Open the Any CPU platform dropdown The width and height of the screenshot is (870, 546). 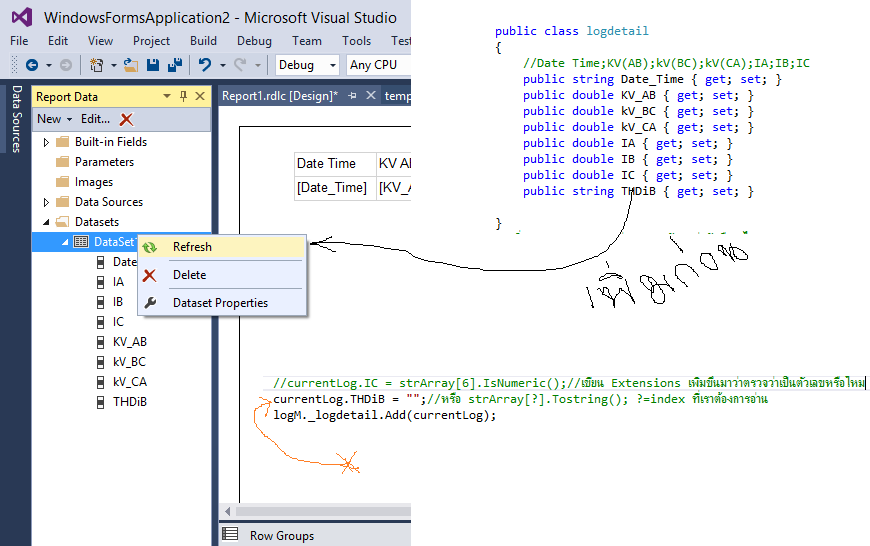(378, 65)
